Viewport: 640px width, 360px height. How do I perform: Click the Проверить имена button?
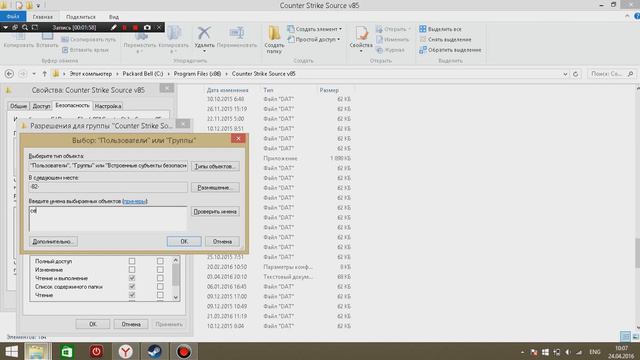215,211
